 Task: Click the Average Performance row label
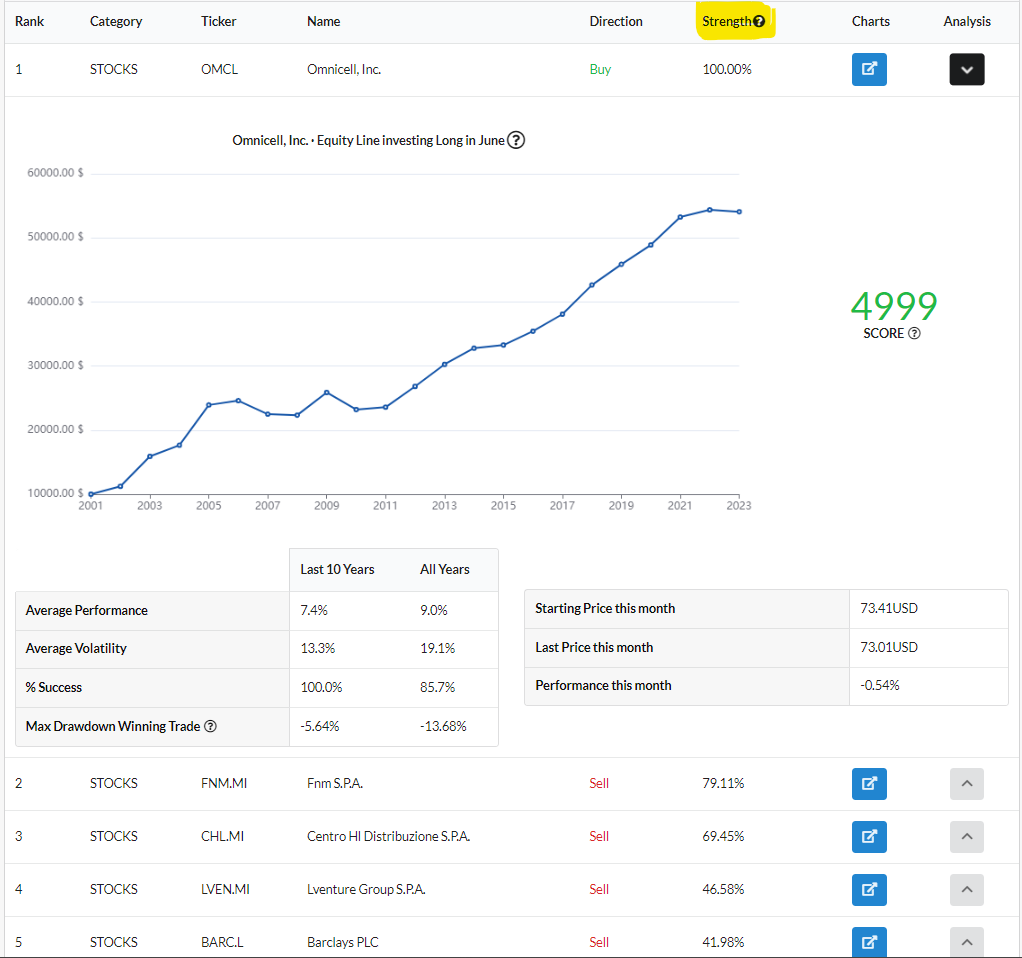tap(87, 611)
